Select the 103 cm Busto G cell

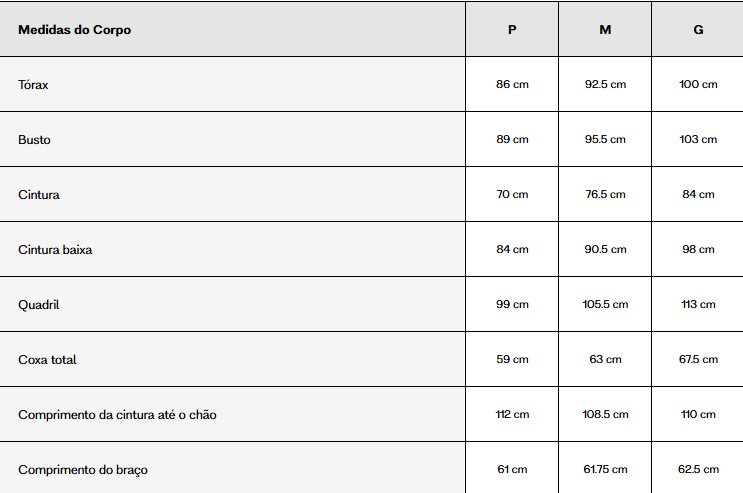[x=698, y=139]
